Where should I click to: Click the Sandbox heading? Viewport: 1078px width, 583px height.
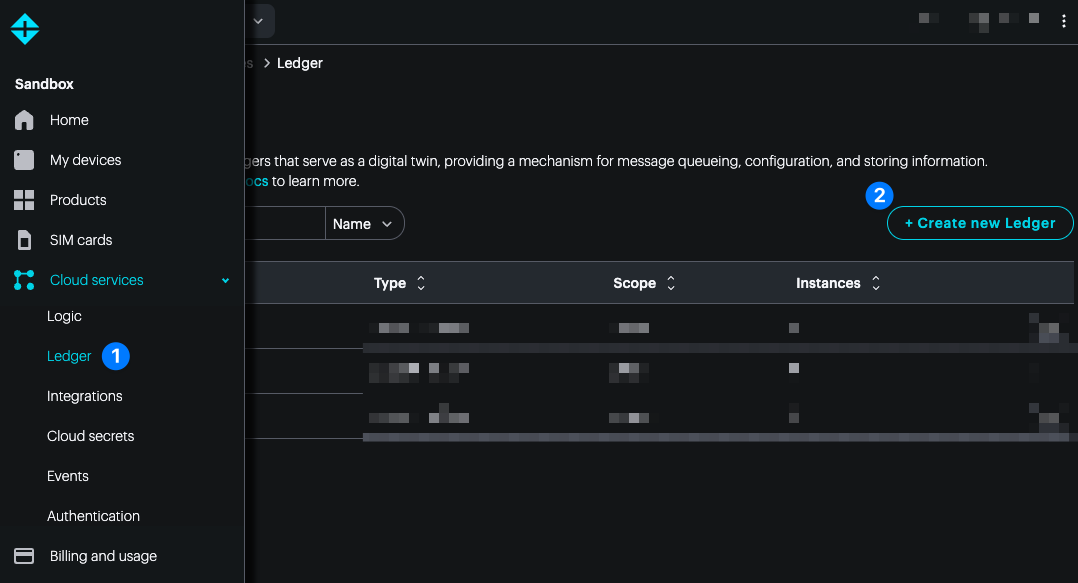[x=44, y=84]
